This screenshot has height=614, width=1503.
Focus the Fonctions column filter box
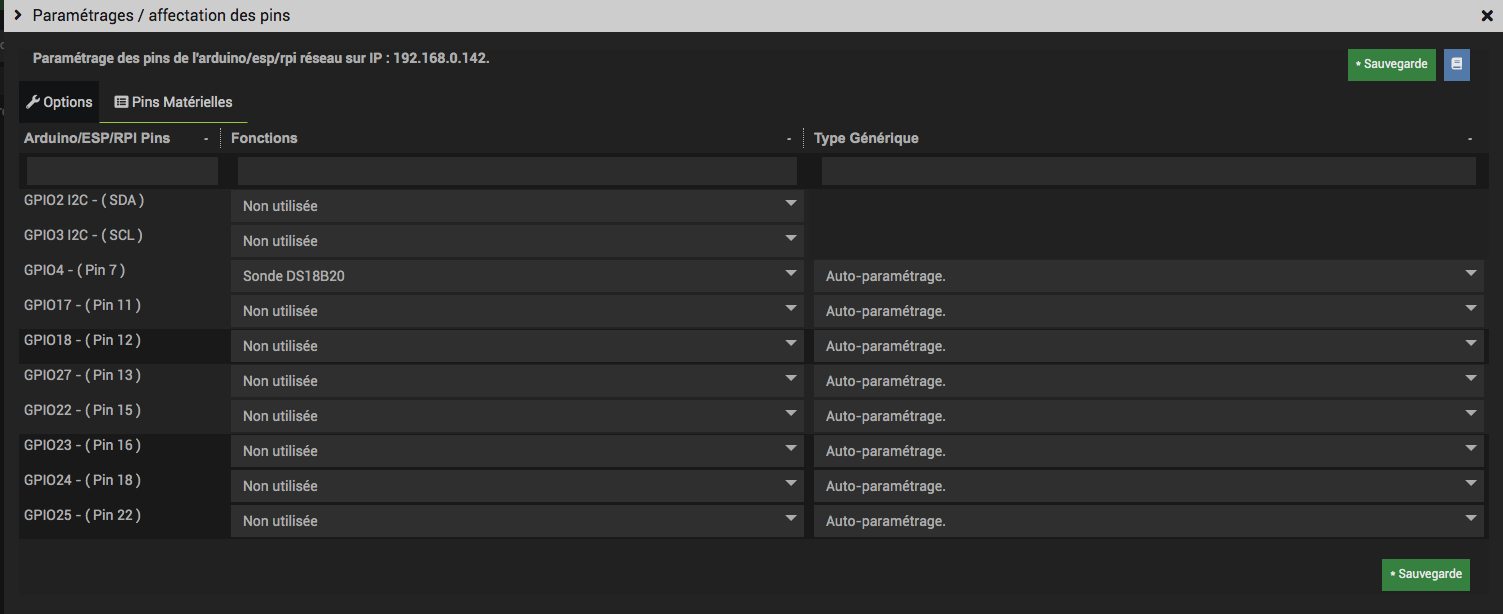click(x=517, y=171)
